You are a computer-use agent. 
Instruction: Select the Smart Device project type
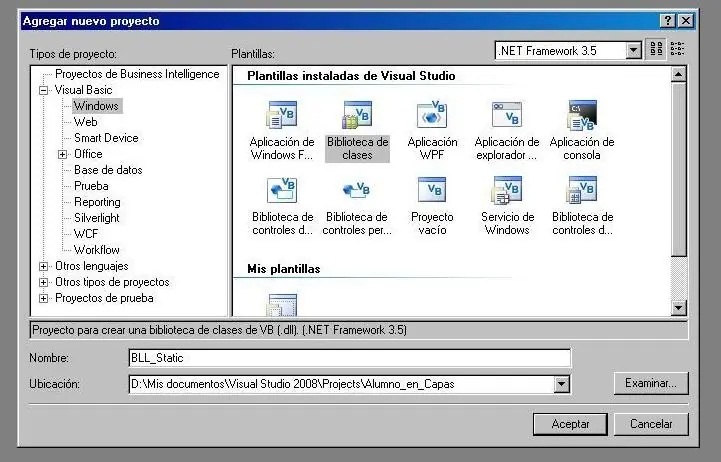coord(106,138)
